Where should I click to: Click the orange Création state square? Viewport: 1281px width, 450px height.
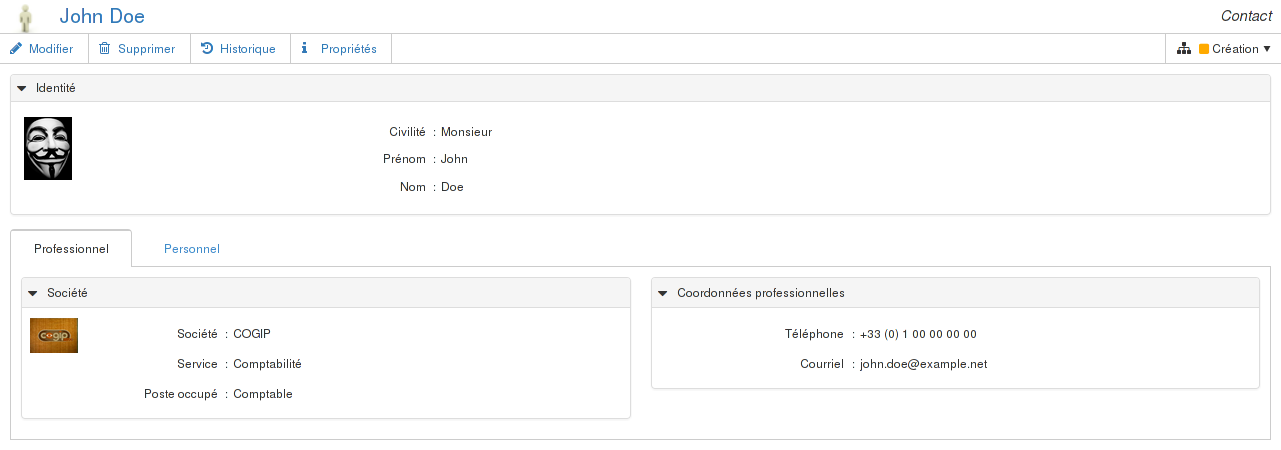(1204, 49)
